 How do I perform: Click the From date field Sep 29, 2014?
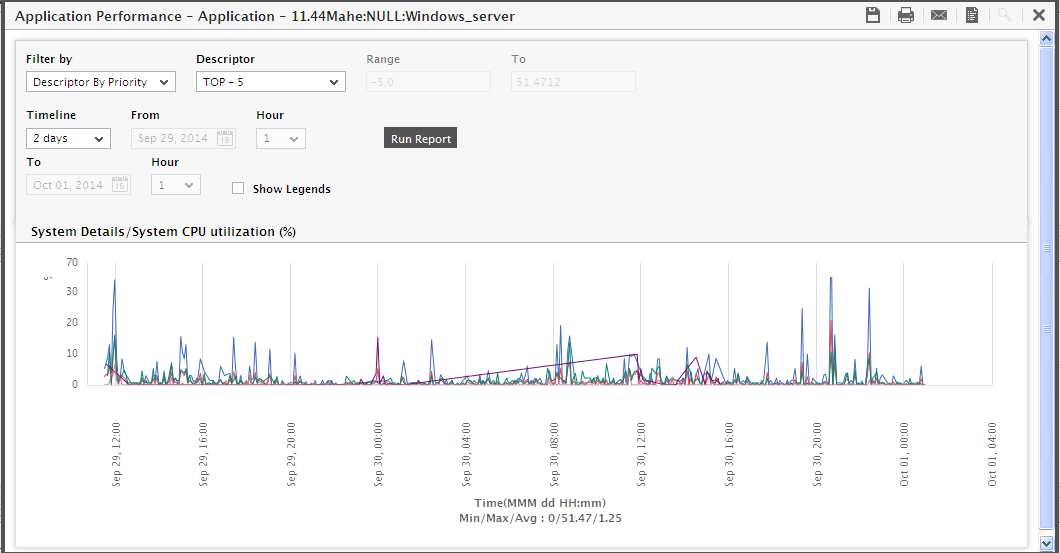[183, 139]
